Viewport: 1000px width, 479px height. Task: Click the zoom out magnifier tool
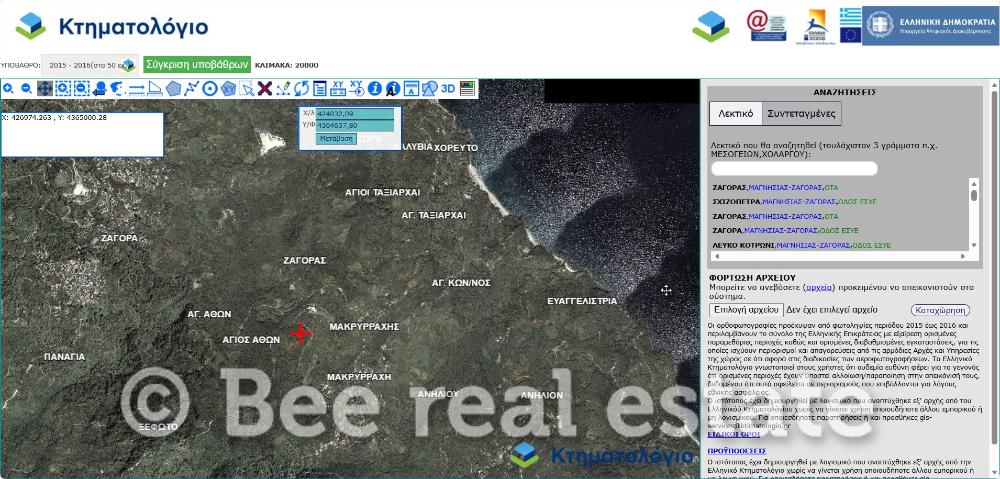click(26, 89)
